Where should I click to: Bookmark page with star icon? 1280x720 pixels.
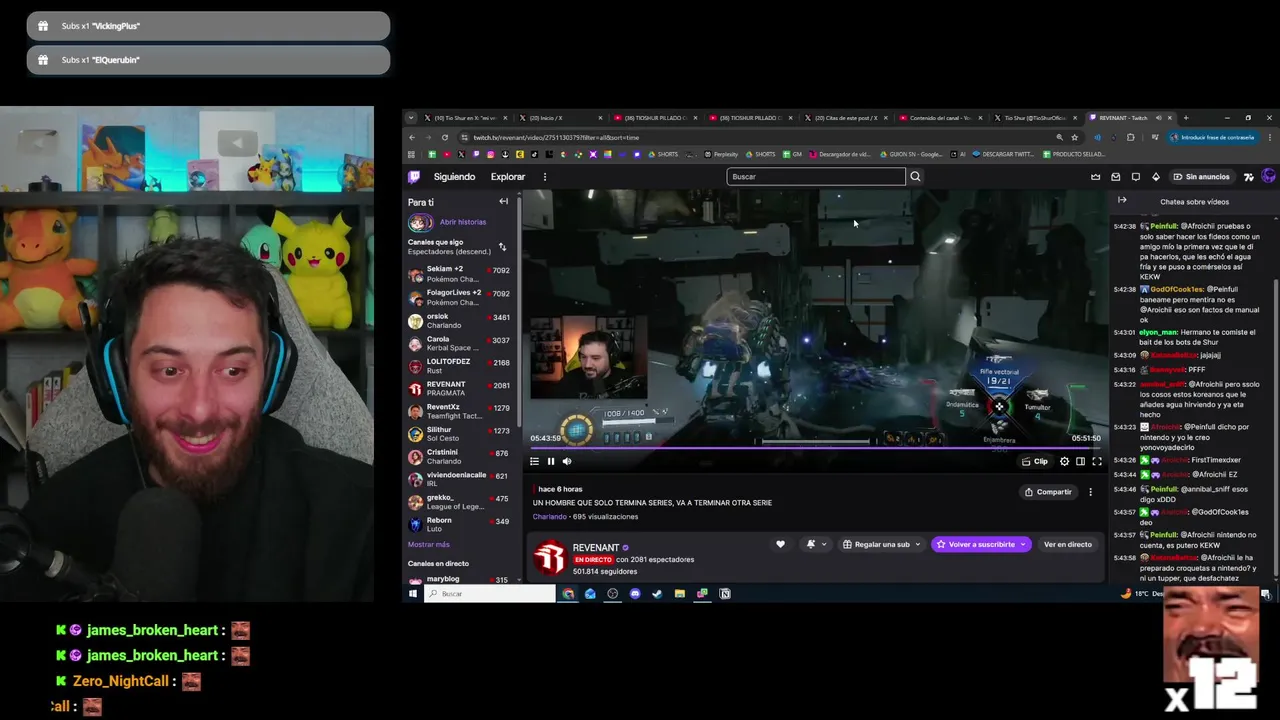pos(1074,137)
